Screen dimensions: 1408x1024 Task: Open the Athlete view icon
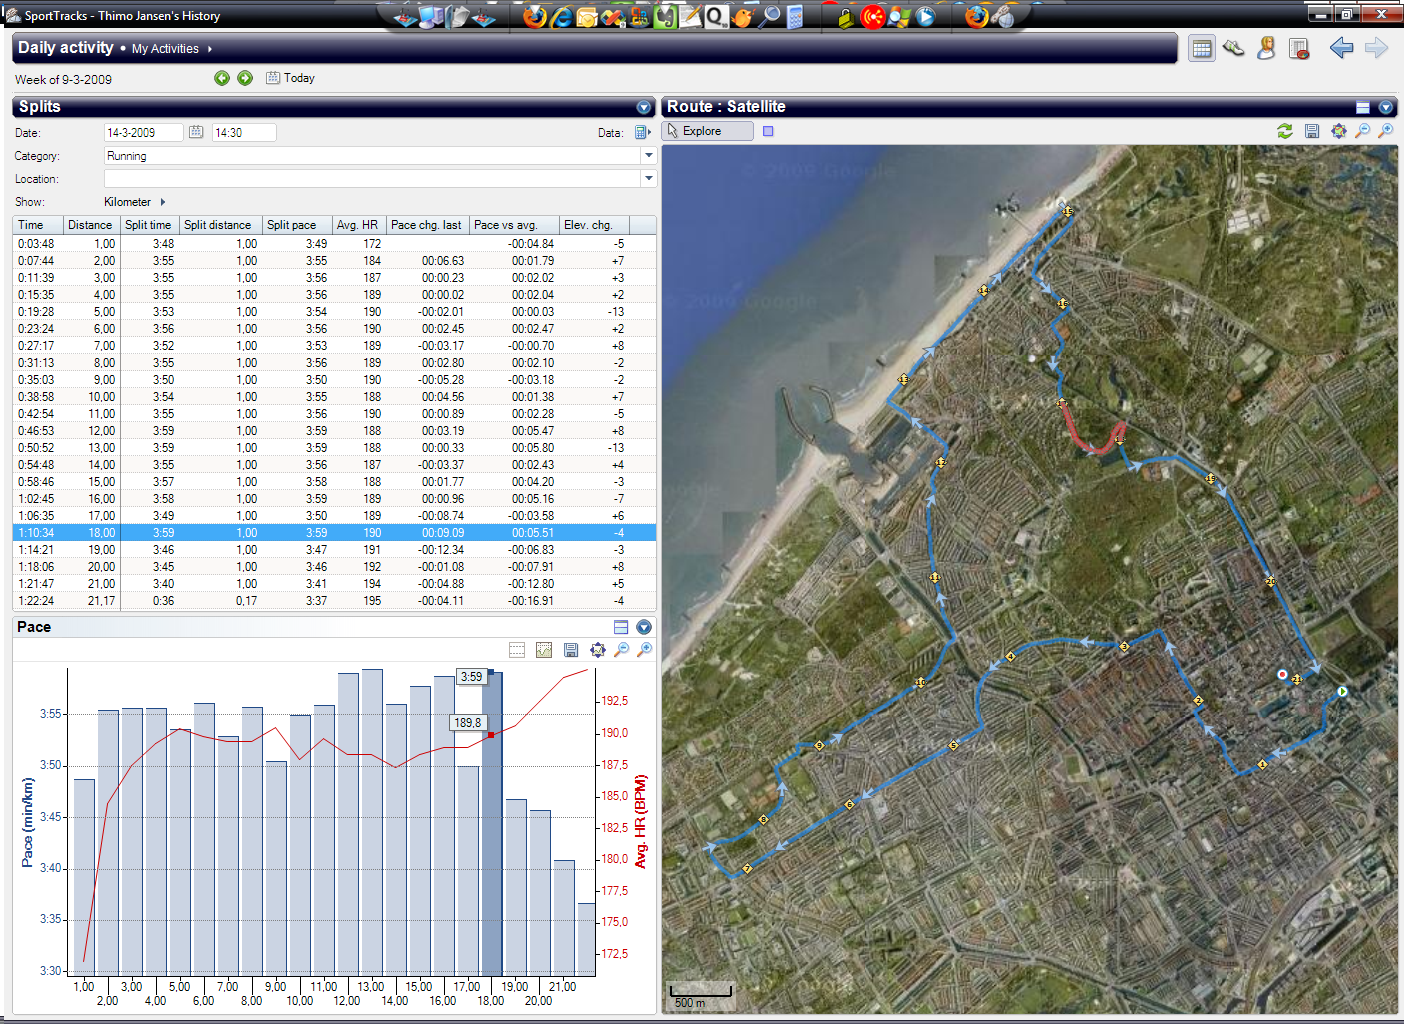click(1266, 48)
